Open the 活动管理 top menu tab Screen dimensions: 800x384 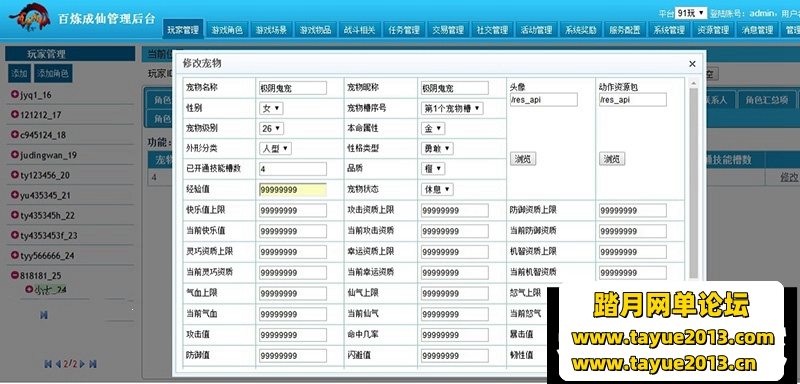536,30
